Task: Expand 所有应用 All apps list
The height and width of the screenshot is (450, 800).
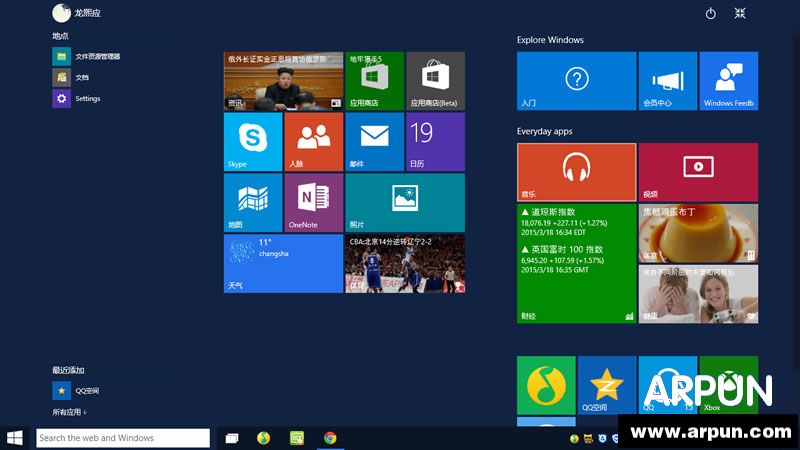Action: click(69, 412)
